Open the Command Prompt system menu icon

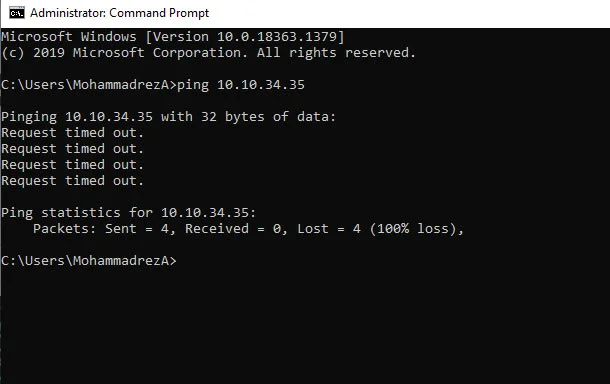tap(17, 13)
